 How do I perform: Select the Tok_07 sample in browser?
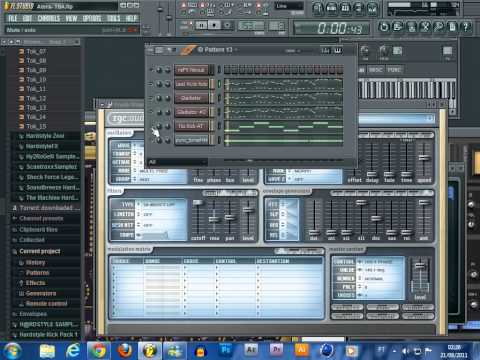(36, 51)
